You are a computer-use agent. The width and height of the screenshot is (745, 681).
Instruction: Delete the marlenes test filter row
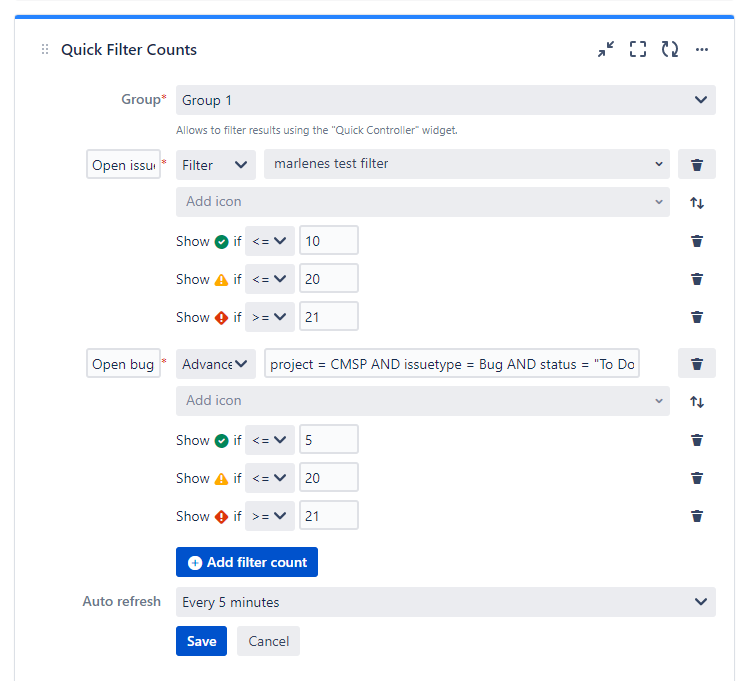tap(697, 165)
